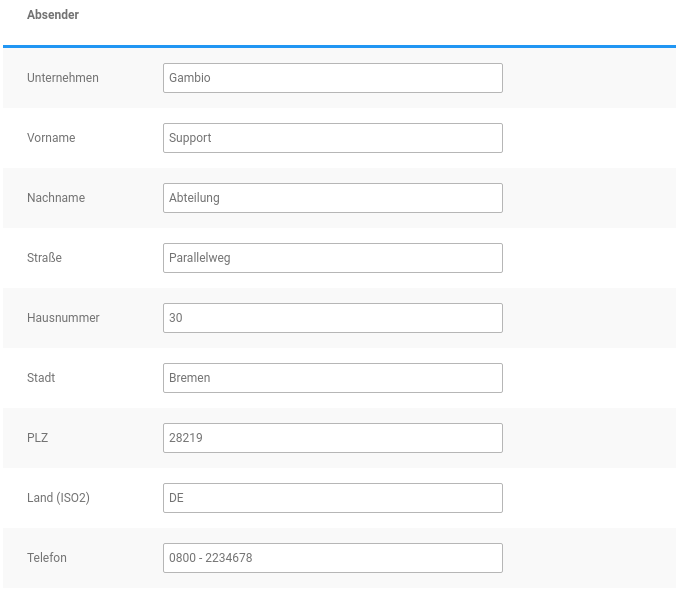The width and height of the screenshot is (676, 592).
Task: Focus the PLZ input with 28219
Action: coord(332,438)
